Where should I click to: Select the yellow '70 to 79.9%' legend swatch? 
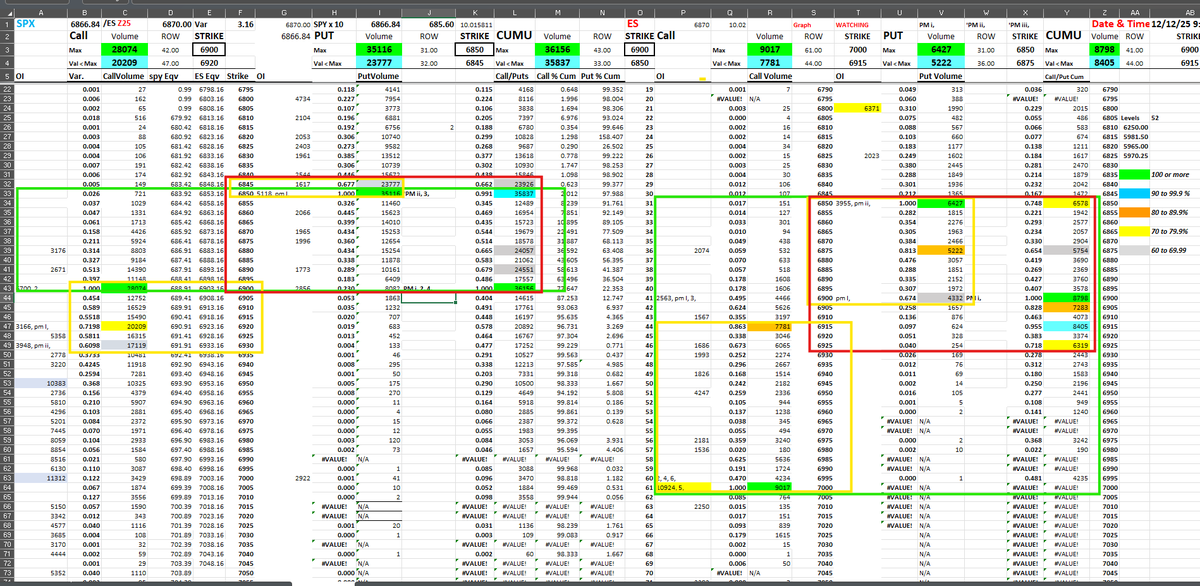[1135, 232]
